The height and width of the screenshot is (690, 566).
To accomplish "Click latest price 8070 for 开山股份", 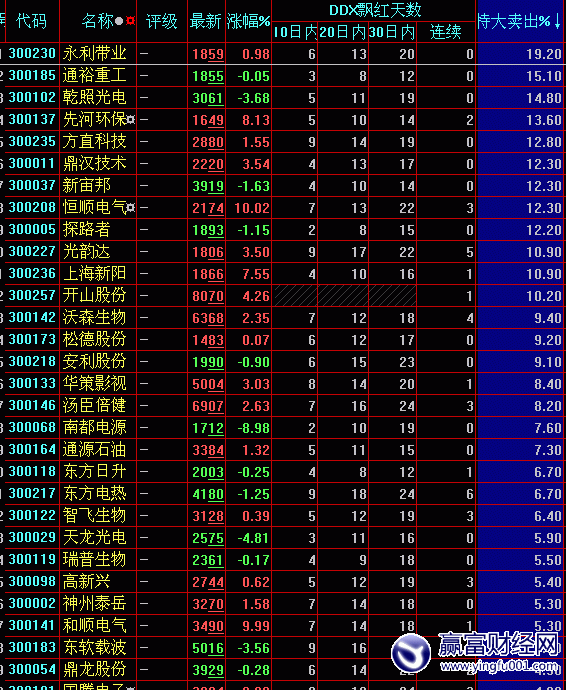I will pos(208,296).
